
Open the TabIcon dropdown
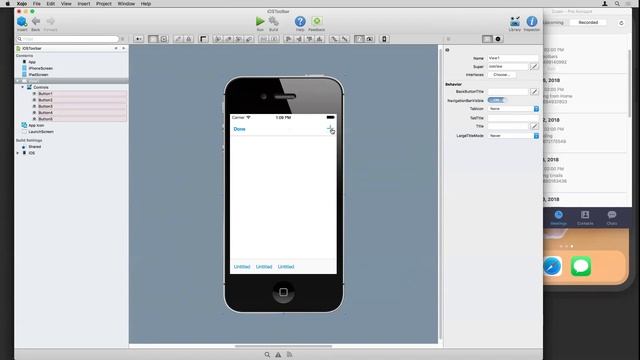pyautogui.click(x=513, y=109)
